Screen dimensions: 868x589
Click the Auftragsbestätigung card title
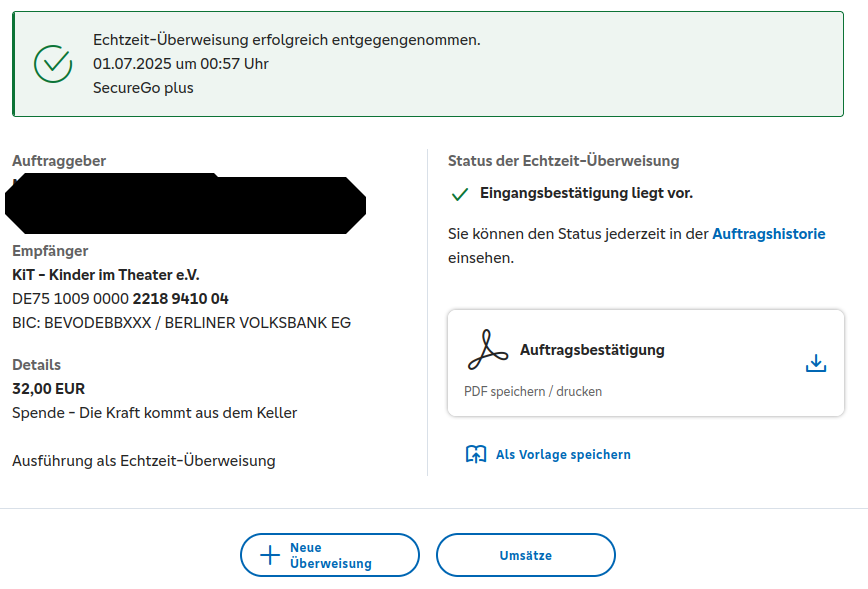(592, 350)
